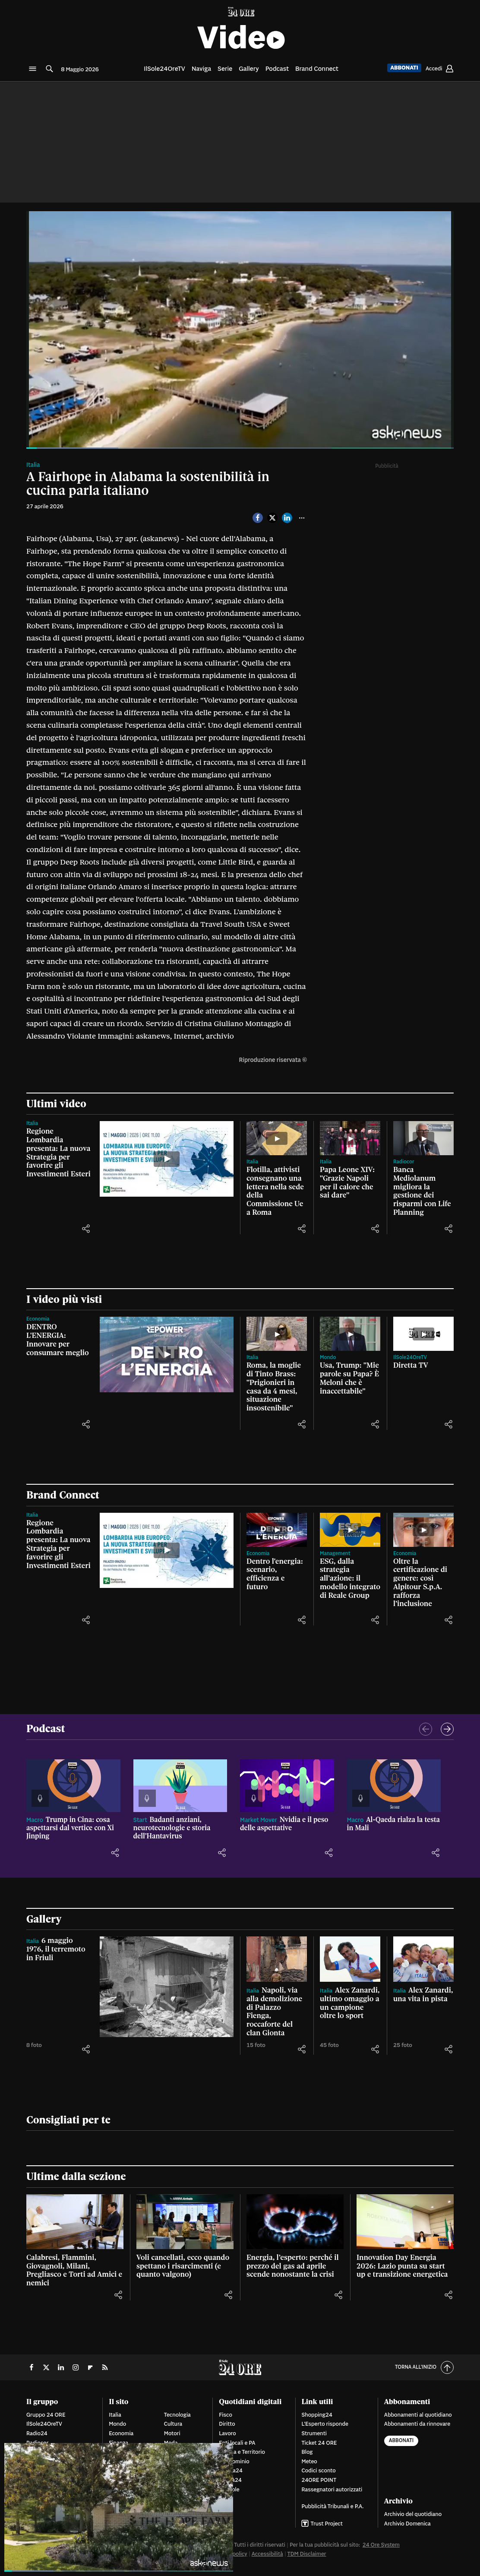Open the footer LinkedIn icon

coord(60,2367)
